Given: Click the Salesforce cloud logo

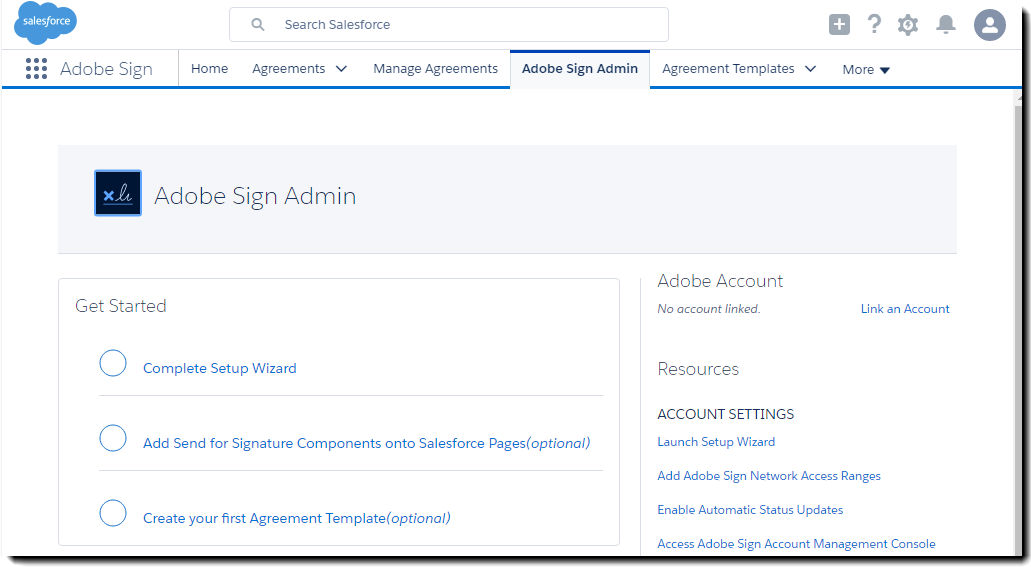Looking at the screenshot, I should [x=45, y=22].
